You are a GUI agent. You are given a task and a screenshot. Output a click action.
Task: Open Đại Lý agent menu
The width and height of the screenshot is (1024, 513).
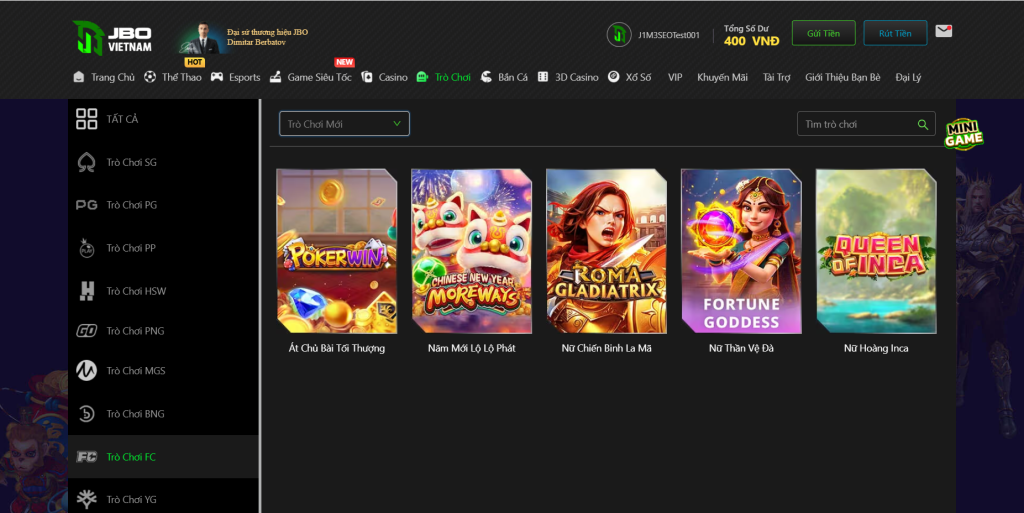click(908, 77)
